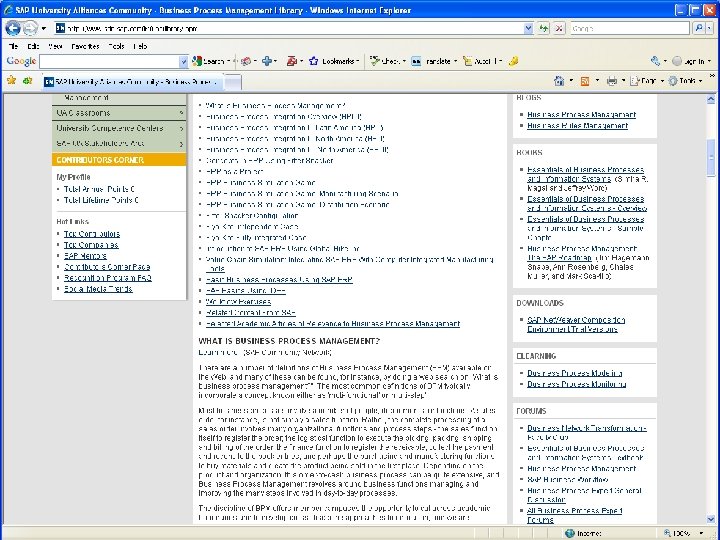The width and height of the screenshot is (720, 540).
Task: Open the File menu
Action: 13,46
